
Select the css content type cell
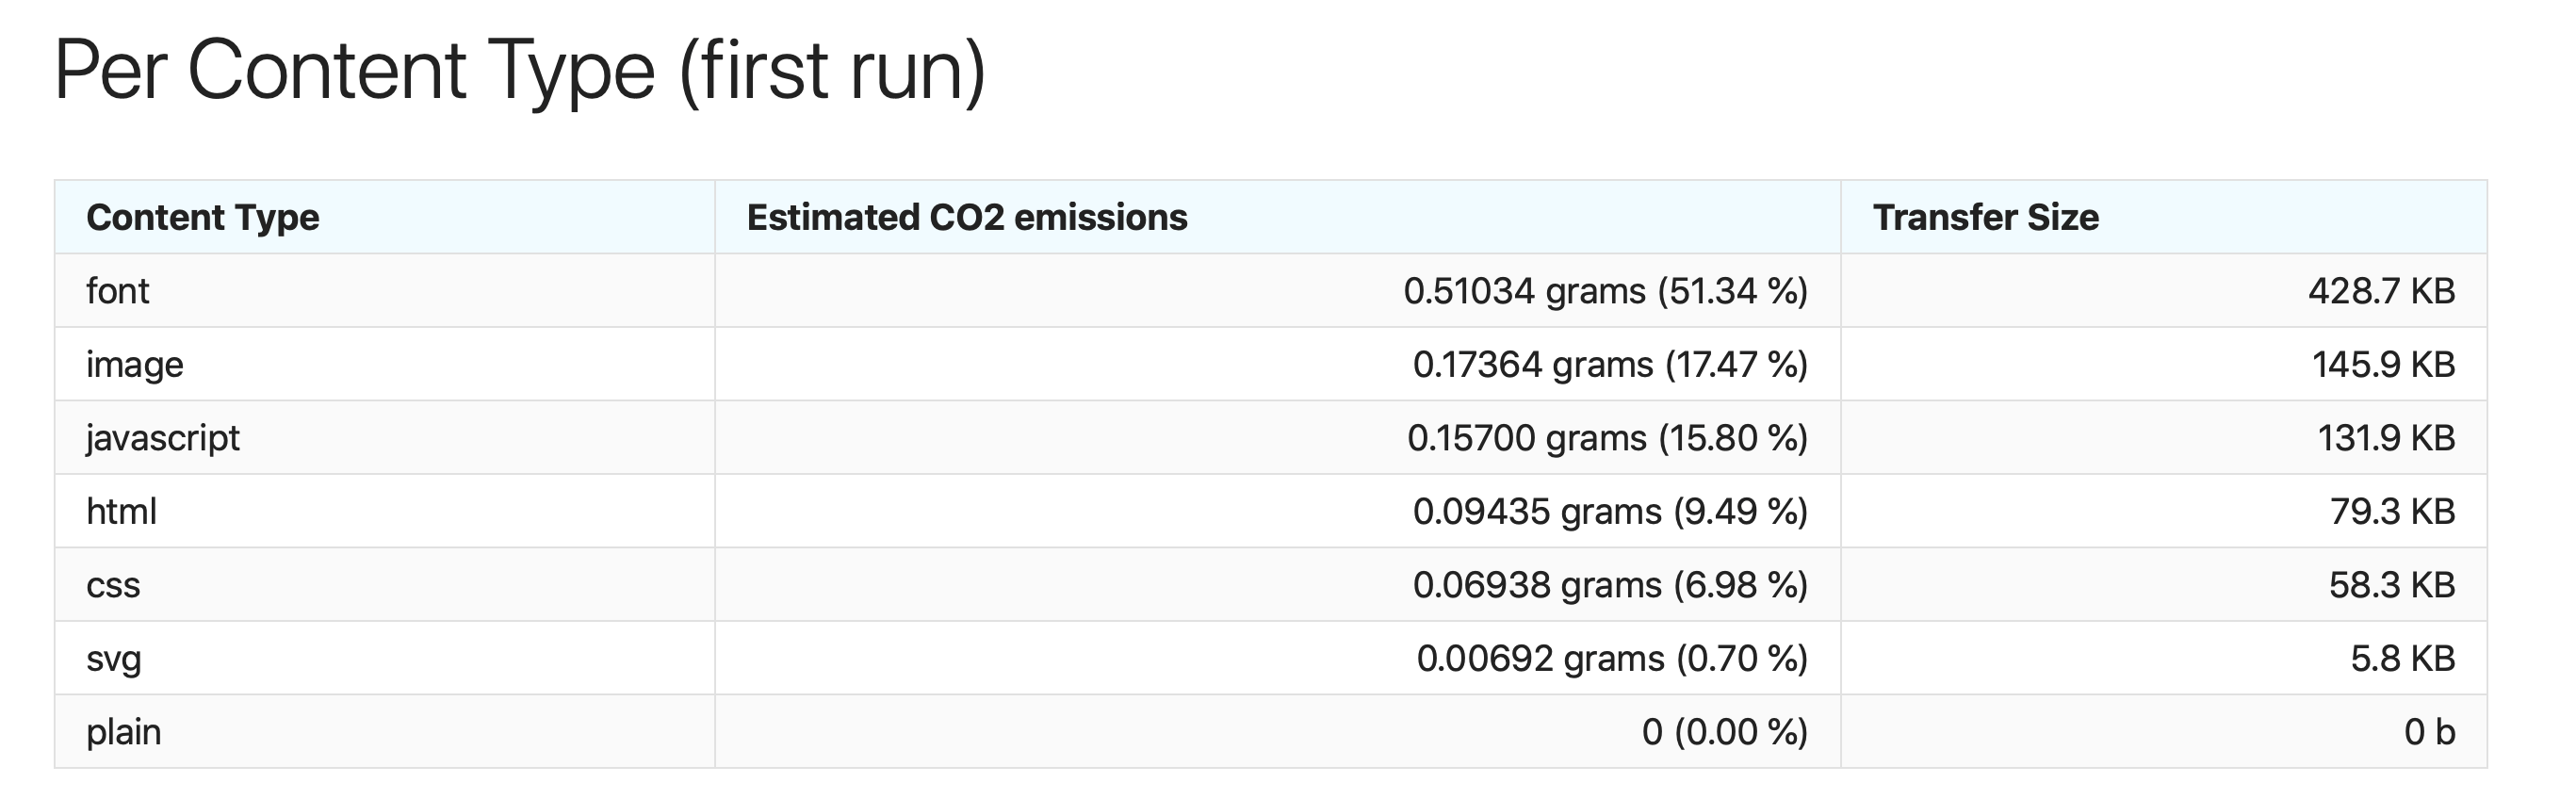(113, 585)
